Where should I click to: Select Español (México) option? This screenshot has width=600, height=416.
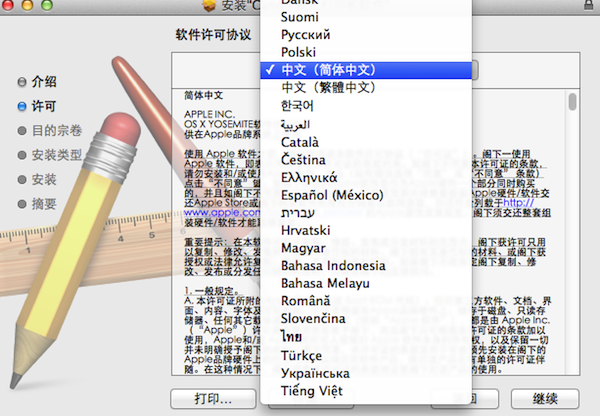pos(365,195)
